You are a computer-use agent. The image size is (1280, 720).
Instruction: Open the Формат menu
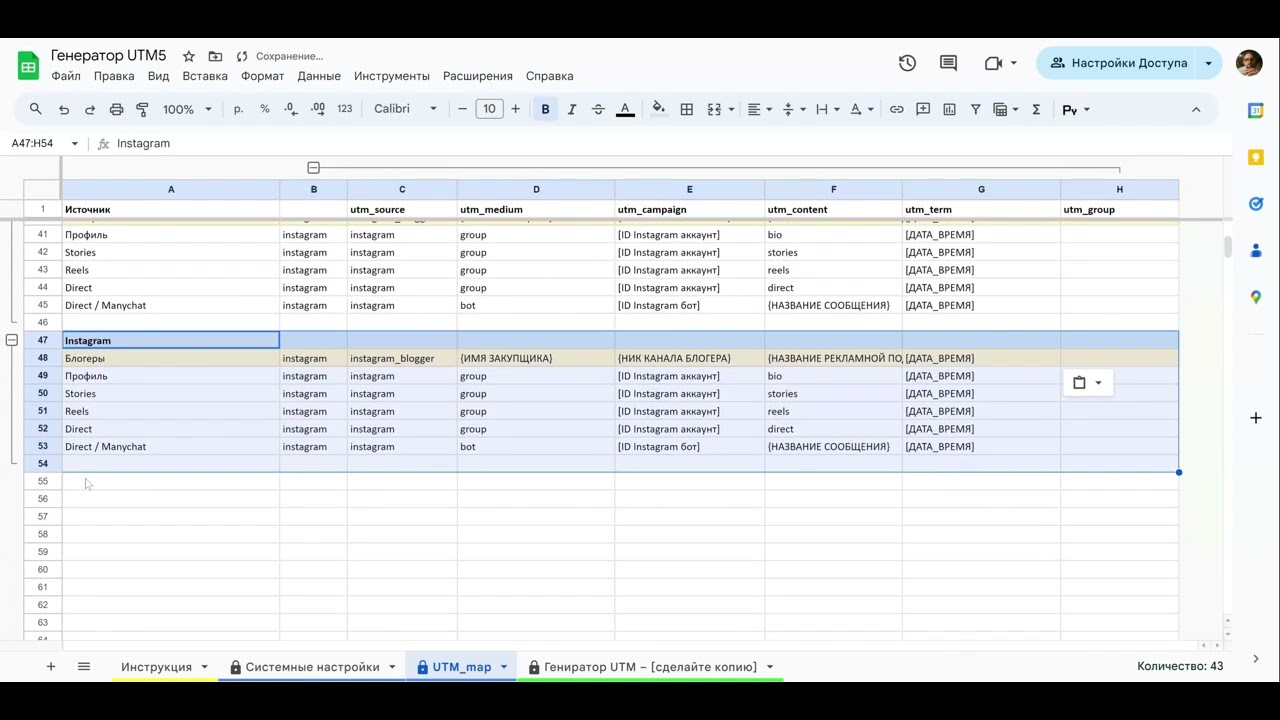pyautogui.click(x=263, y=76)
